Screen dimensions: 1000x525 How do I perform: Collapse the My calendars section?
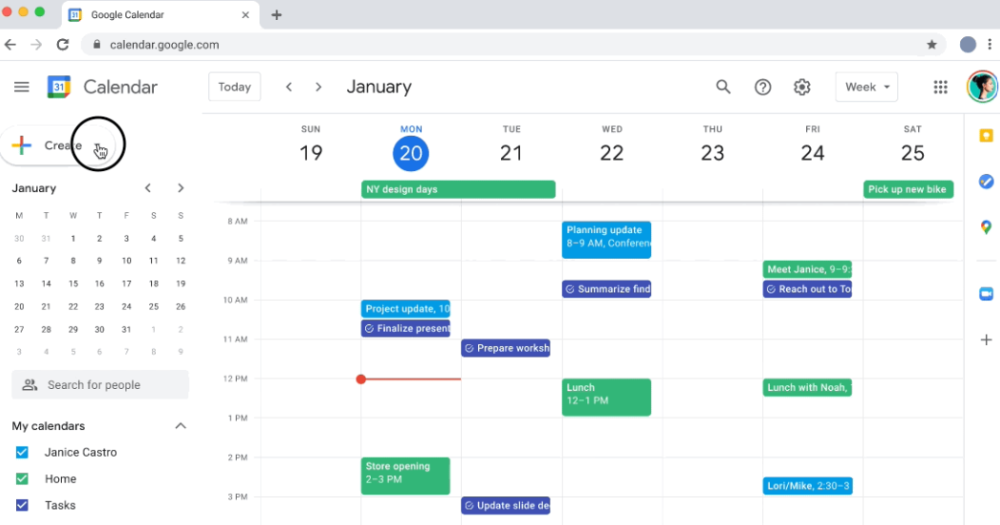(180, 426)
